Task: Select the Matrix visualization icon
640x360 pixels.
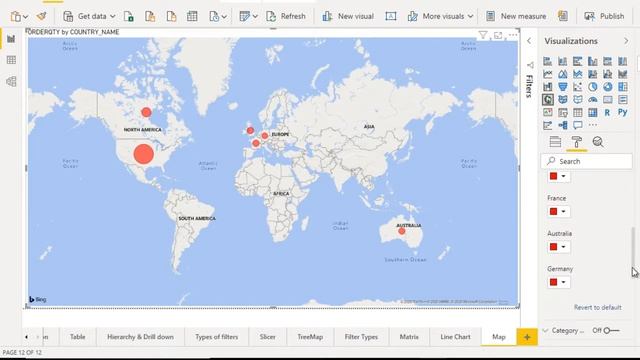Action: 593,112
